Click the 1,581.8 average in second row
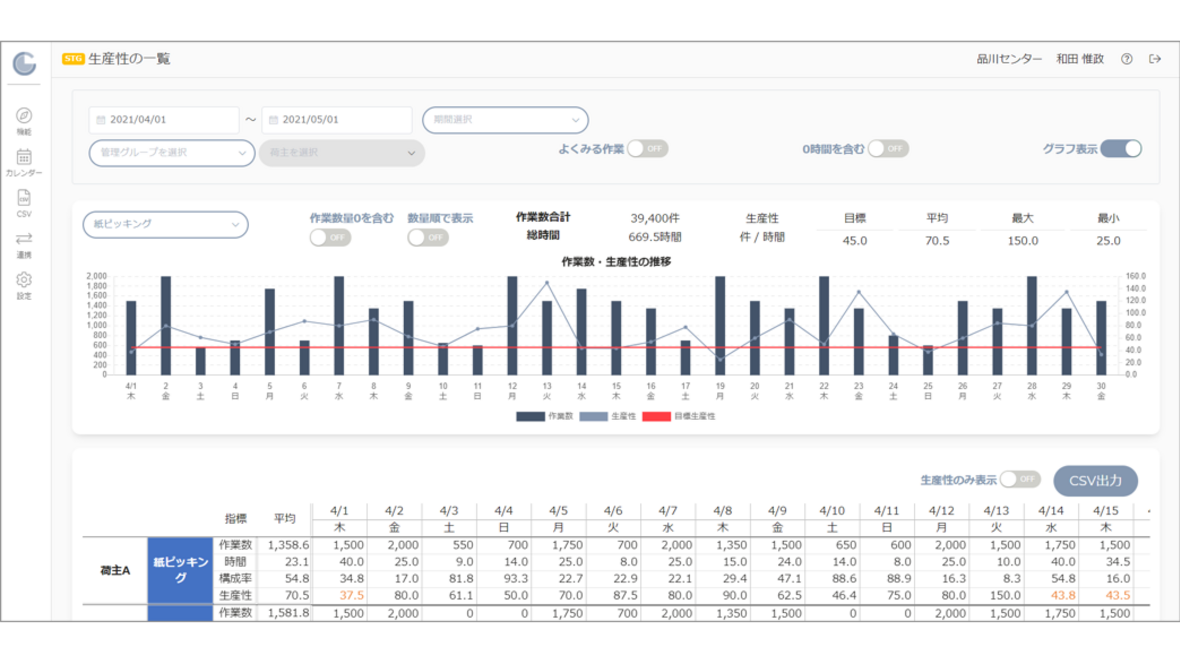 288,614
